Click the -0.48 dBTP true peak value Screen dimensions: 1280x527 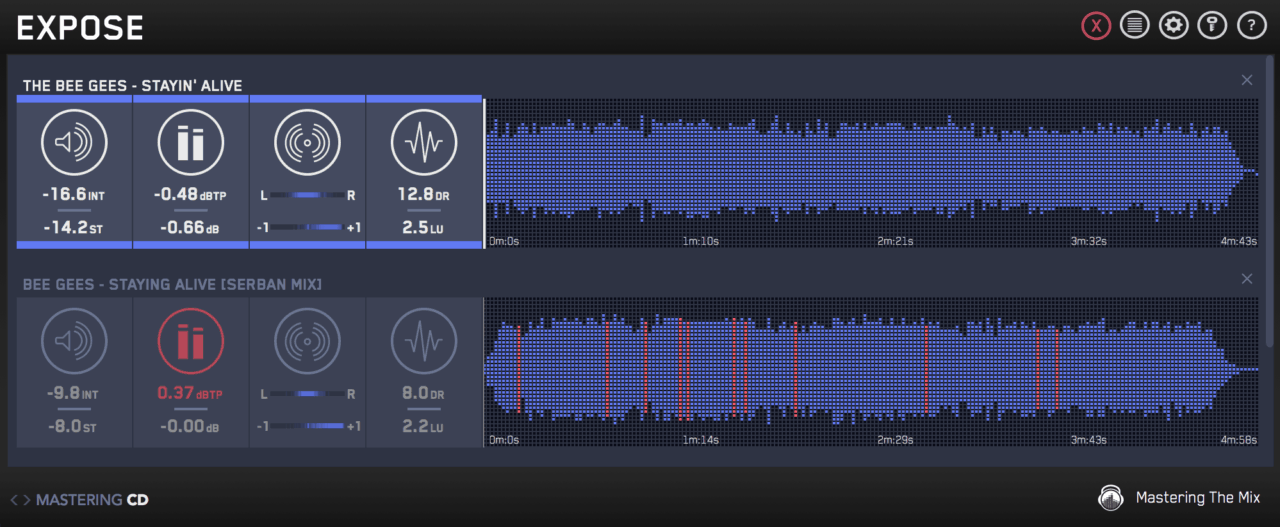(191, 196)
